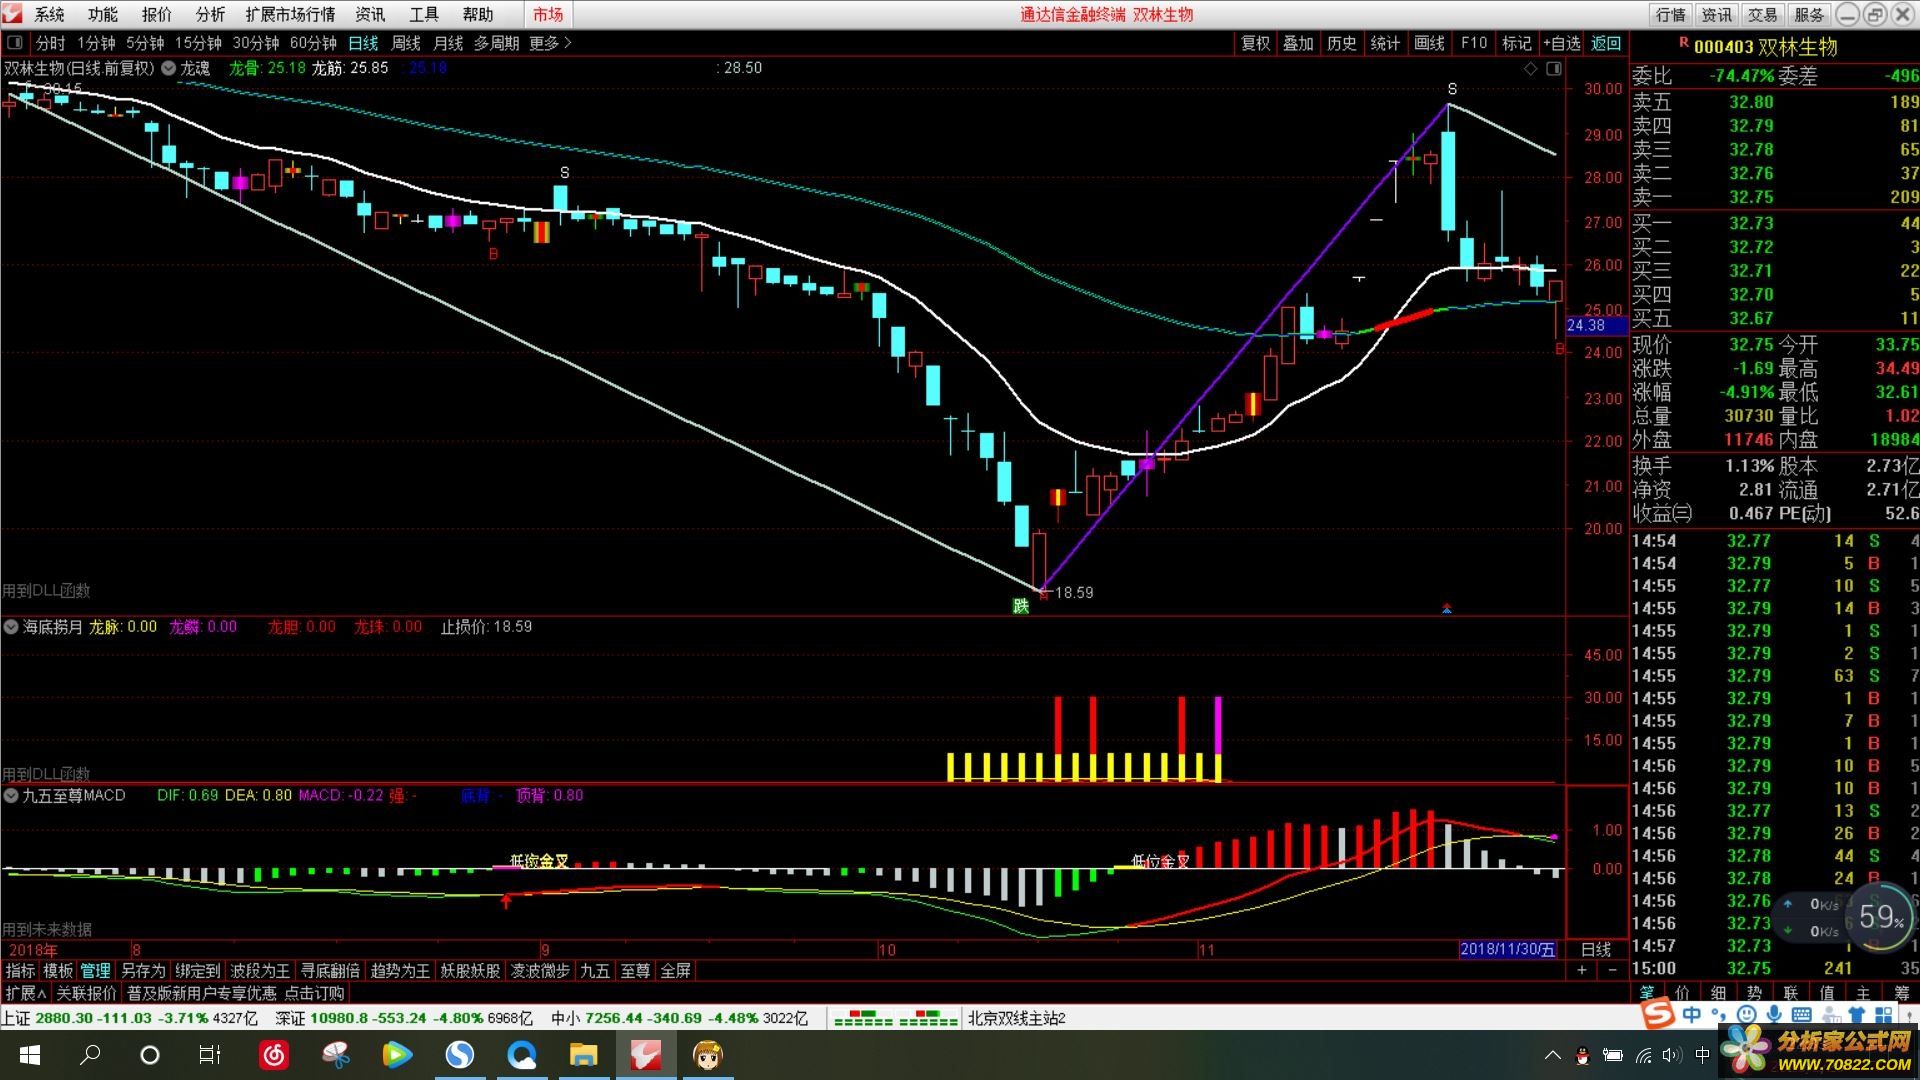The width and height of the screenshot is (1920, 1080).
Task: Select the 指标 bottom tab
Action: click(20, 971)
